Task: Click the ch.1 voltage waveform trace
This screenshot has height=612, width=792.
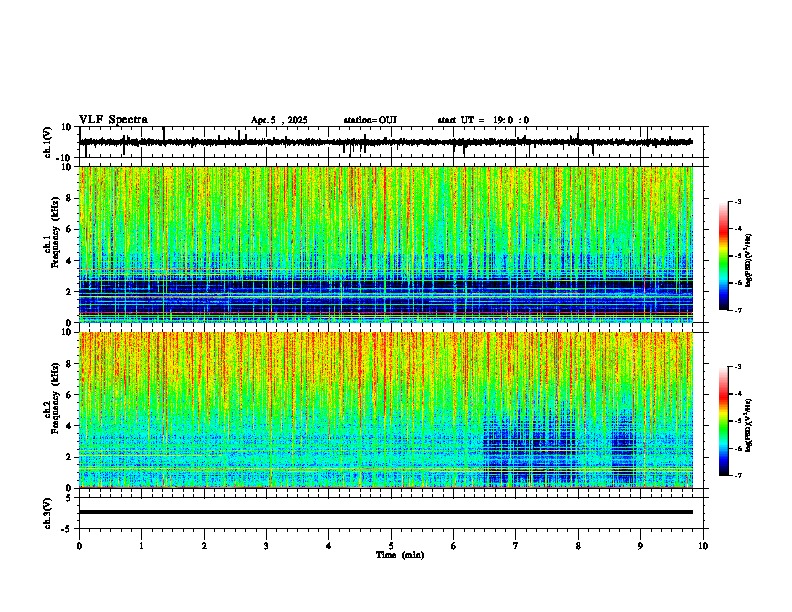Action: click(386, 142)
